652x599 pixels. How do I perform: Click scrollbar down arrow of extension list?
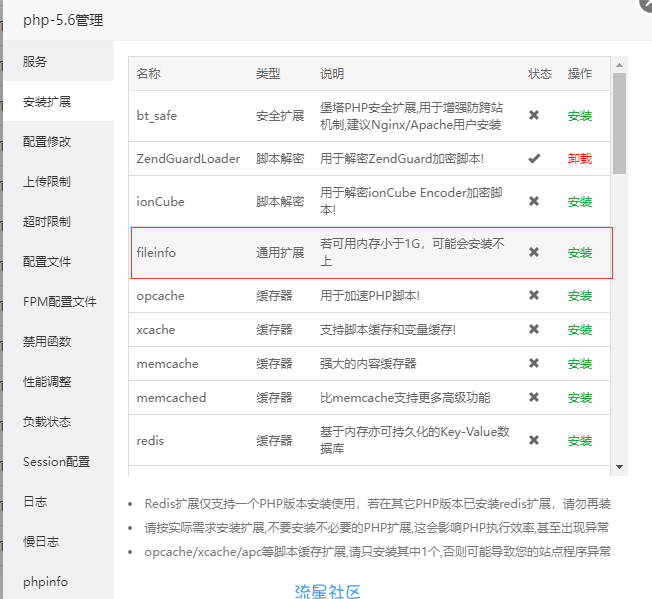[x=619, y=467]
